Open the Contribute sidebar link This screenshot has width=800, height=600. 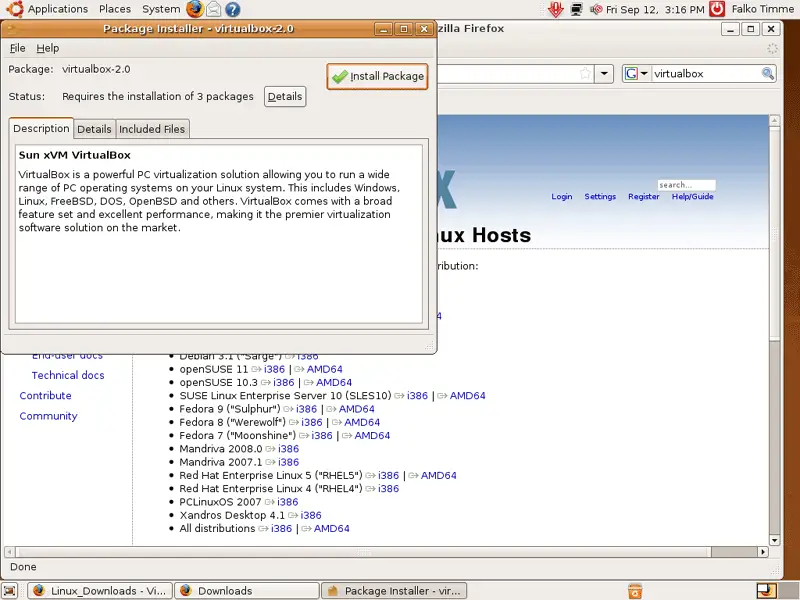point(45,396)
